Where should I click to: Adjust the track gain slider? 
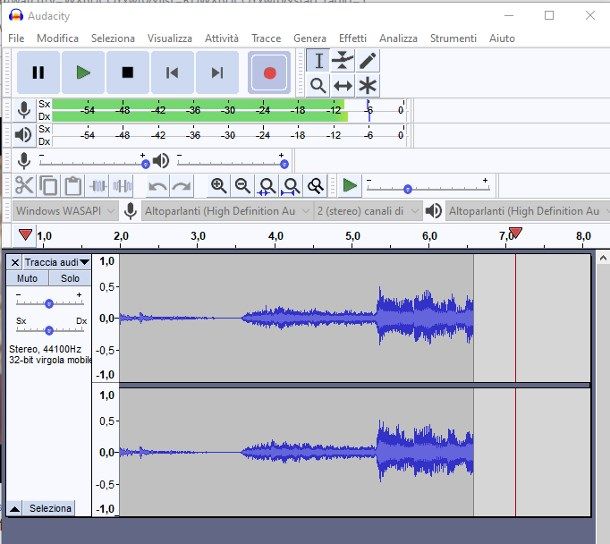50,303
